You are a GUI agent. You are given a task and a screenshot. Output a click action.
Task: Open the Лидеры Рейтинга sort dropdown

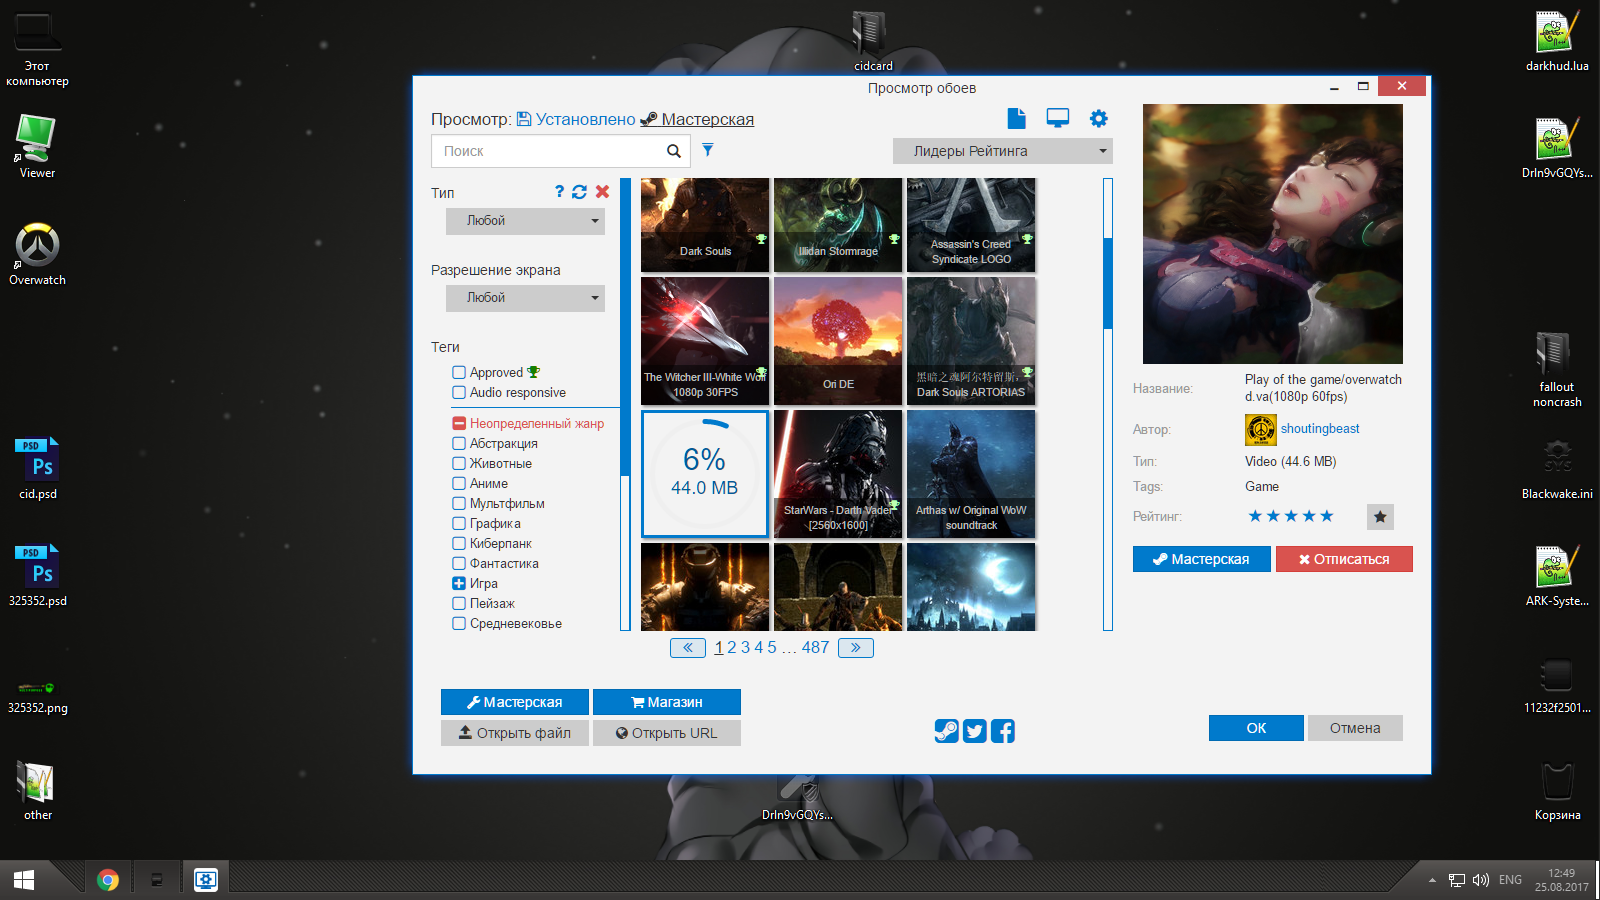coord(1002,151)
